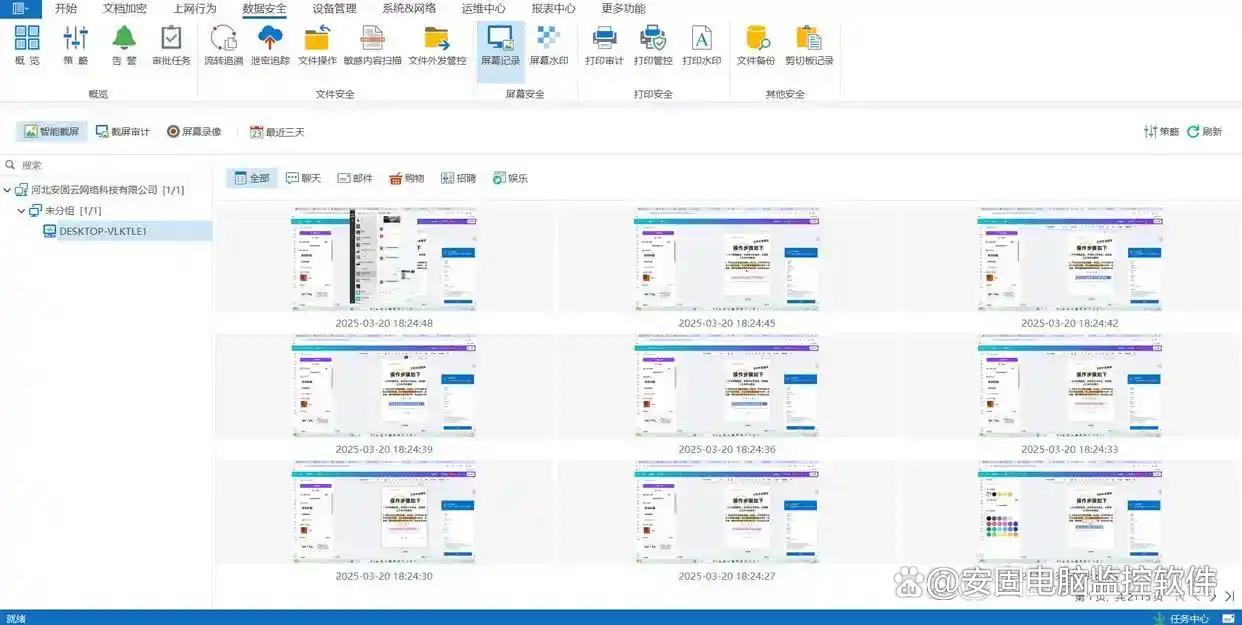Select the DESKTOP-VLKTLE1 computer
The height and width of the screenshot is (625, 1242).
(127, 231)
